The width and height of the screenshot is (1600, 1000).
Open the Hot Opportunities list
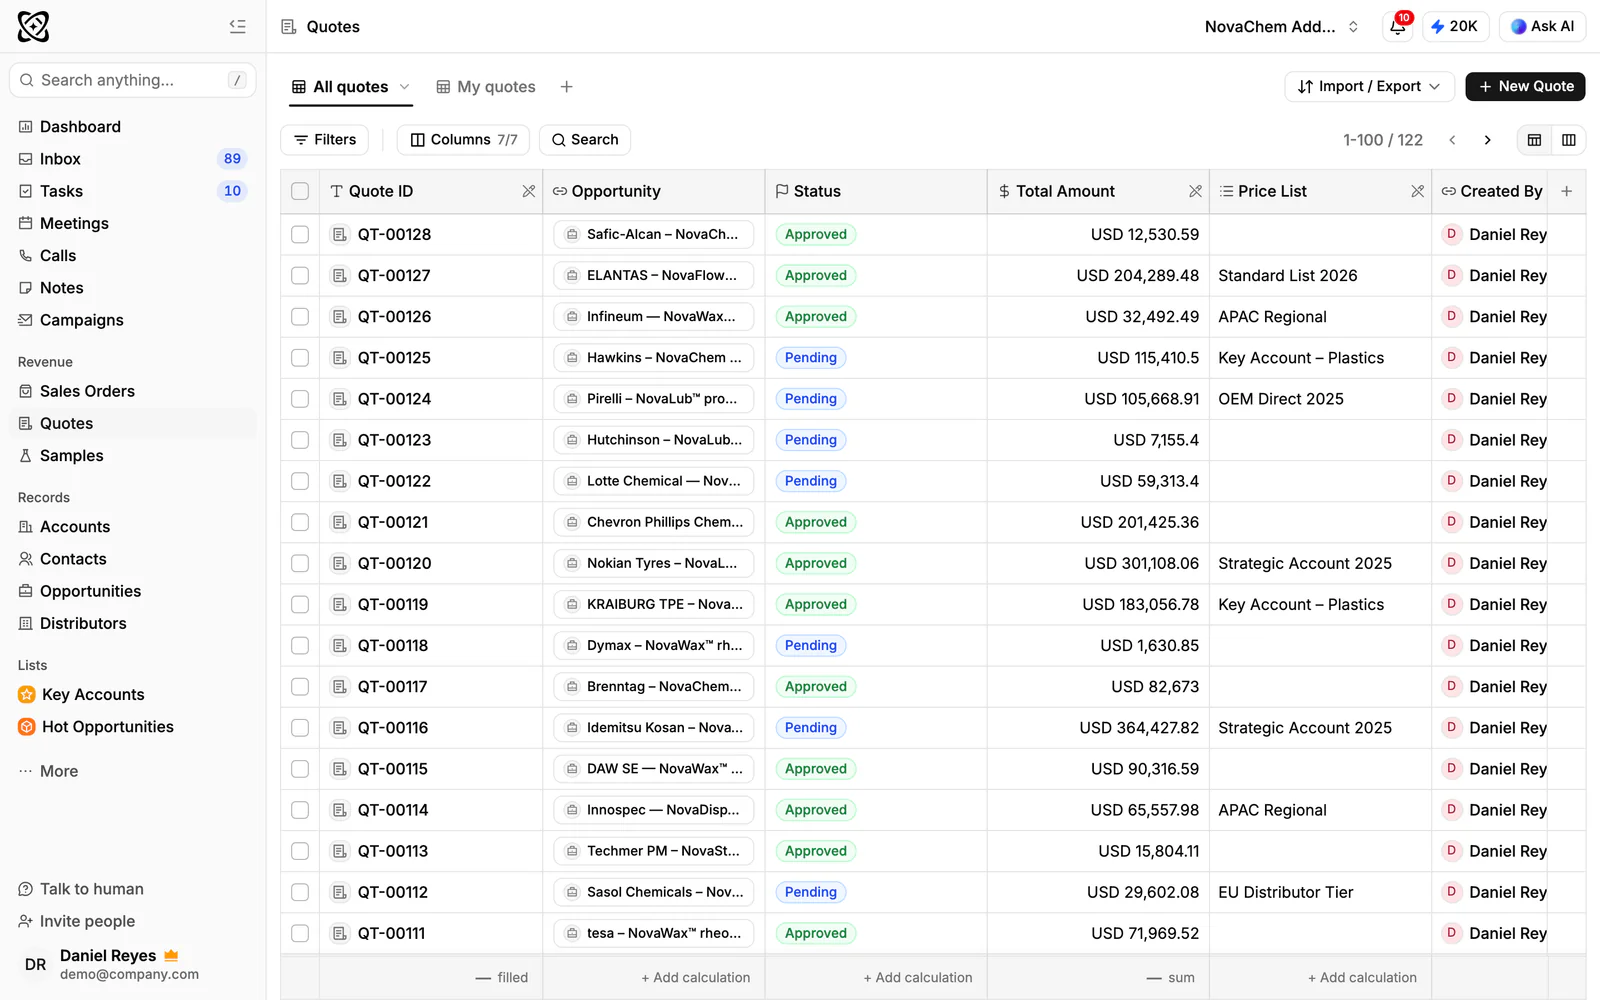[x=132, y=727]
